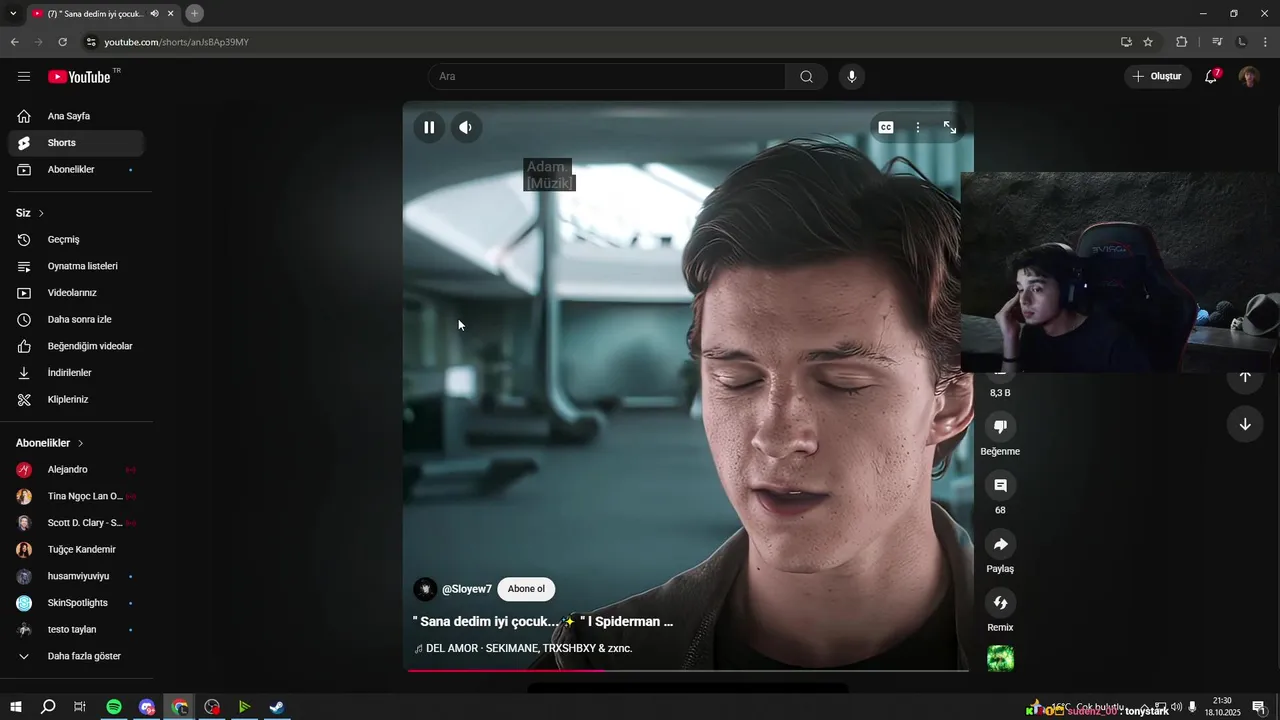Open the taskbar clock and date
Image resolution: width=1280 pixels, height=720 pixels.
pyautogui.click(x=1222, y=707)
